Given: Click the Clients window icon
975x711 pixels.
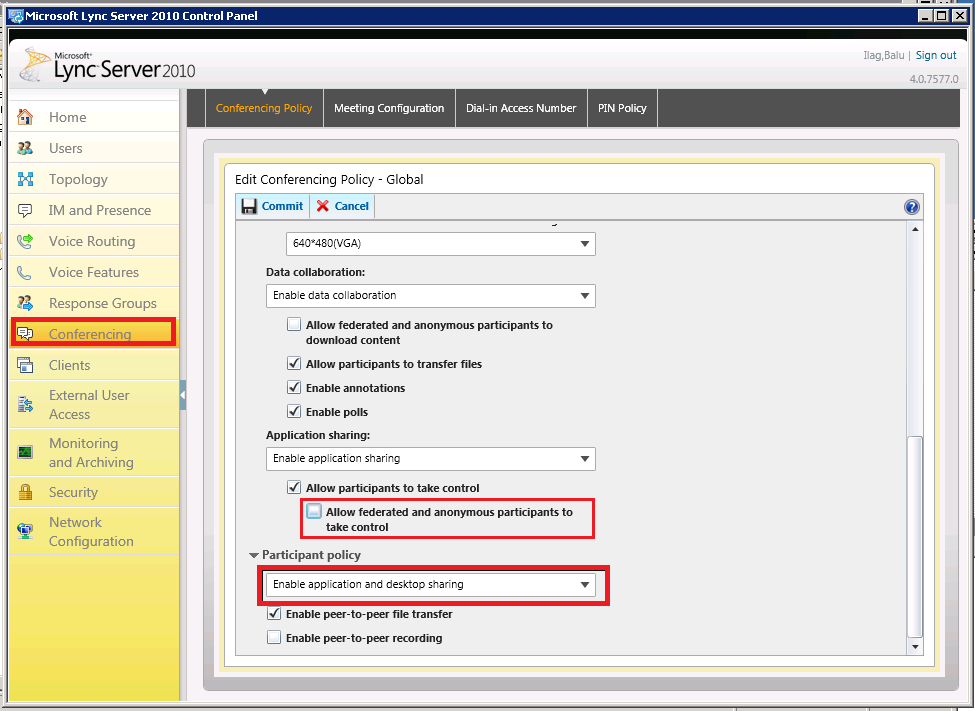Looking at the screenshot, I should (x=25, y=365).
